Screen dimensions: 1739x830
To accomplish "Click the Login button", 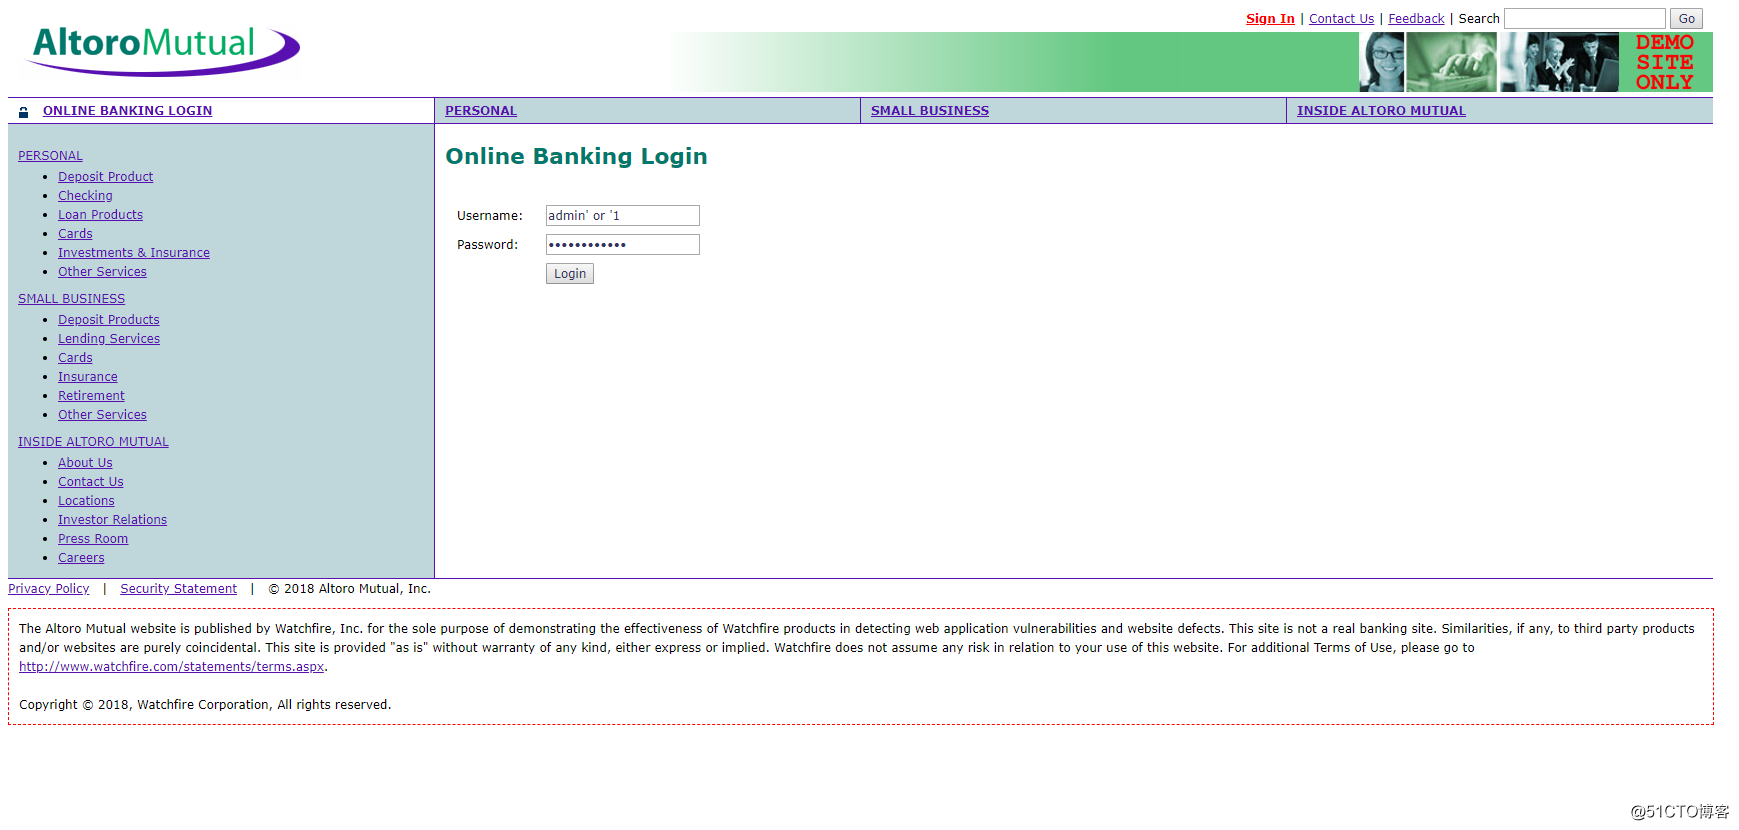I will 570,274.
